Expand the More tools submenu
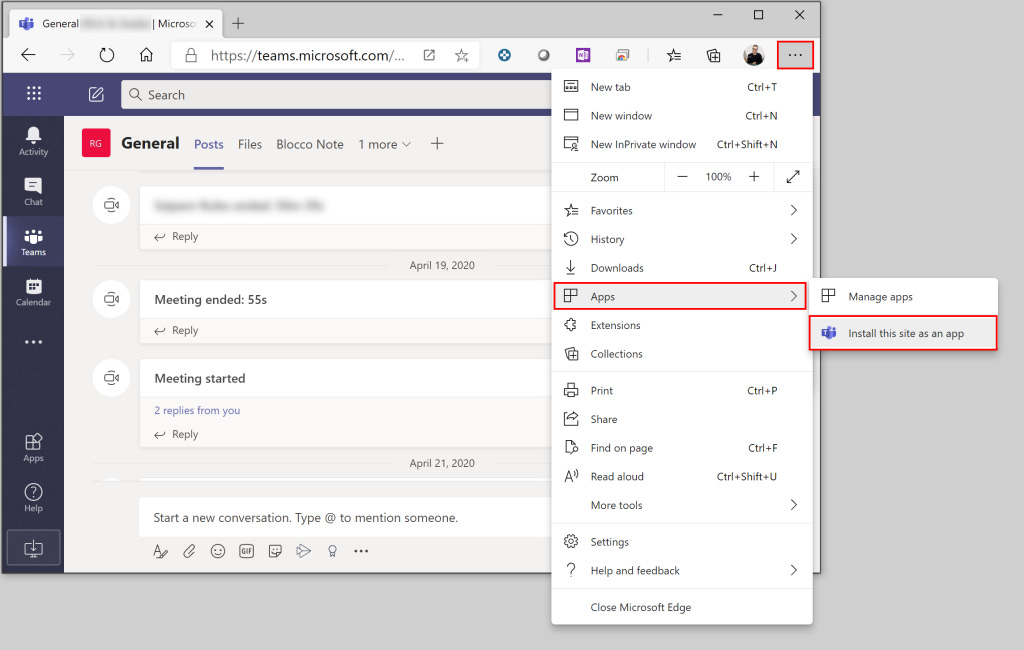1024x650 pixels. (x=682, y=505)
